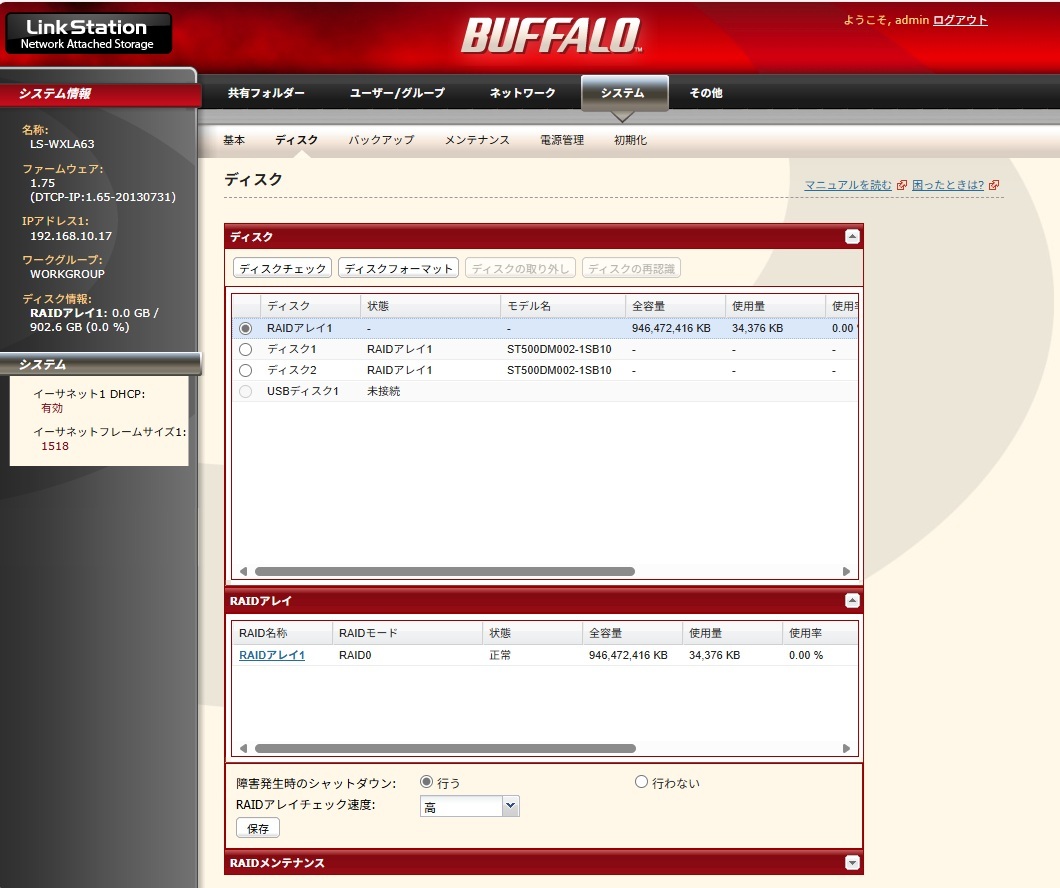Click disk table 状態 column header
The height and width of the screenshot is (888, 1060).
coord(430,306)
